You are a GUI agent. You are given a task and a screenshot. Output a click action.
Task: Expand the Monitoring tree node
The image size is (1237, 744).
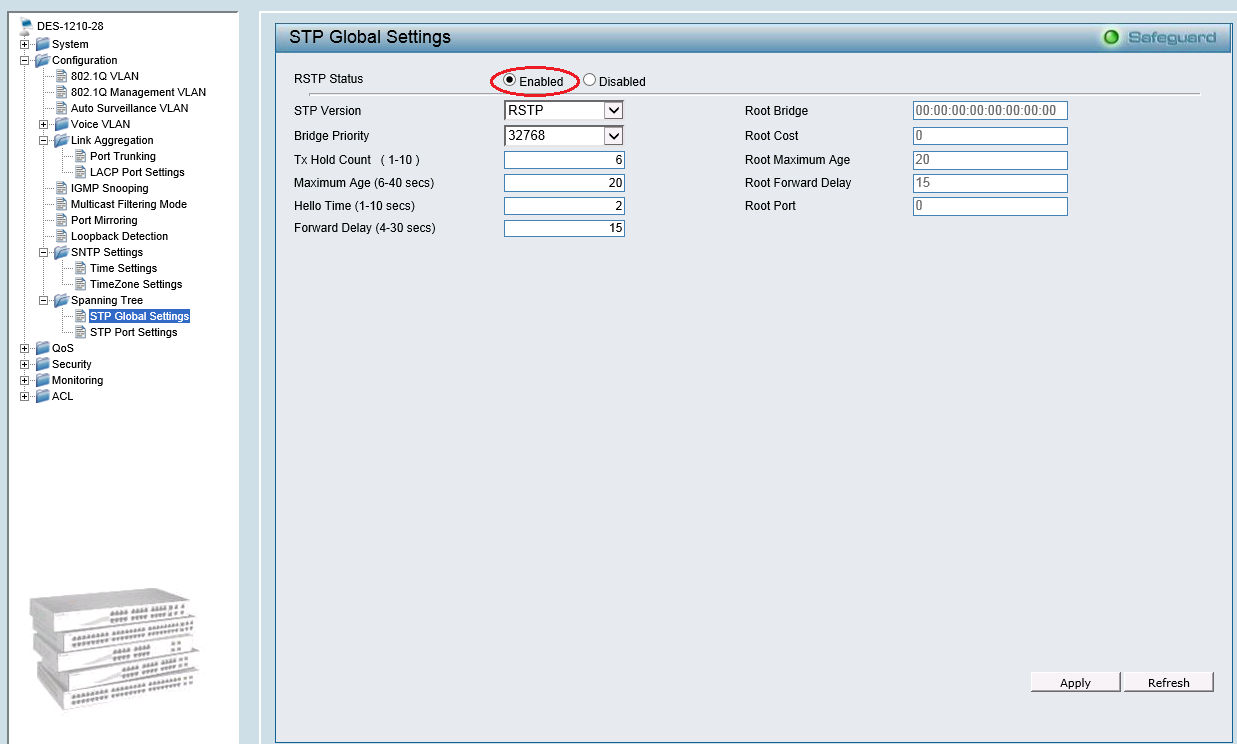pyautogui.click(x=24, y=380)
